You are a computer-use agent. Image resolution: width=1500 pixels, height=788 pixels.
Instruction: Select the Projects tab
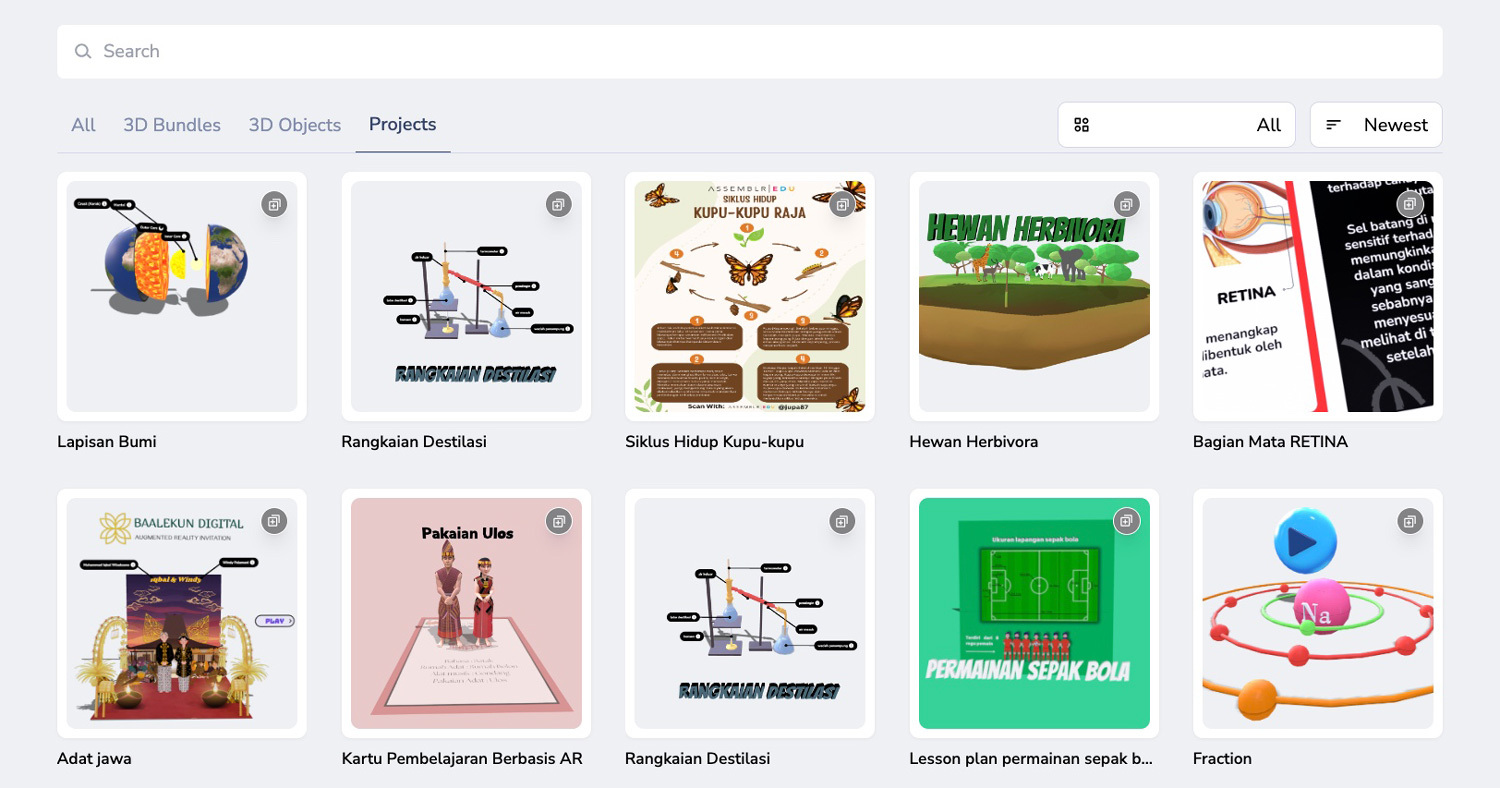[x=403, y=124]
